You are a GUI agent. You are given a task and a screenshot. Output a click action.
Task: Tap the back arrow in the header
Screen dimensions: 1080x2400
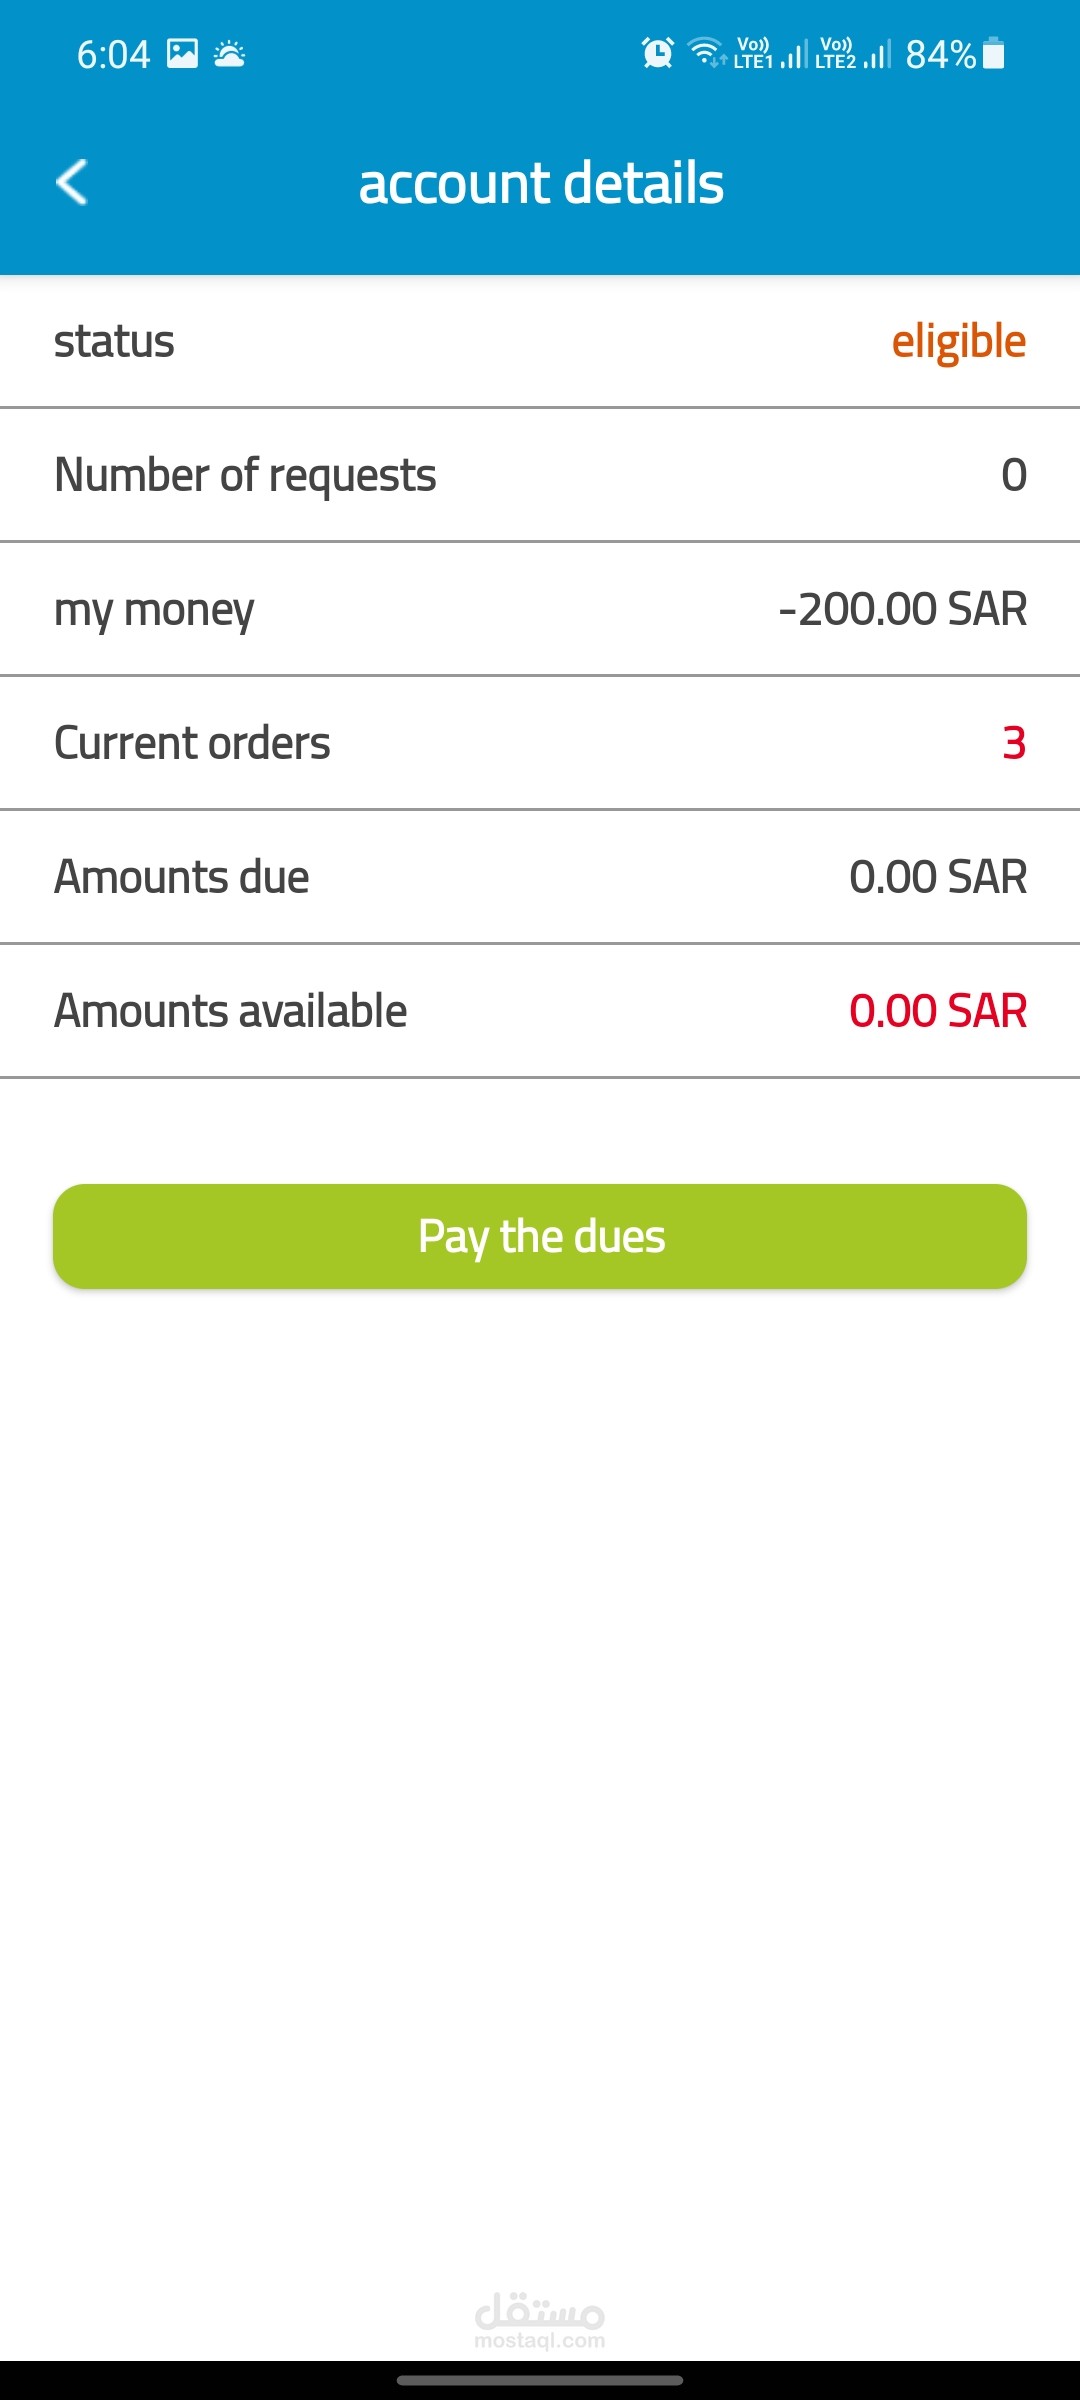(72, 182)
